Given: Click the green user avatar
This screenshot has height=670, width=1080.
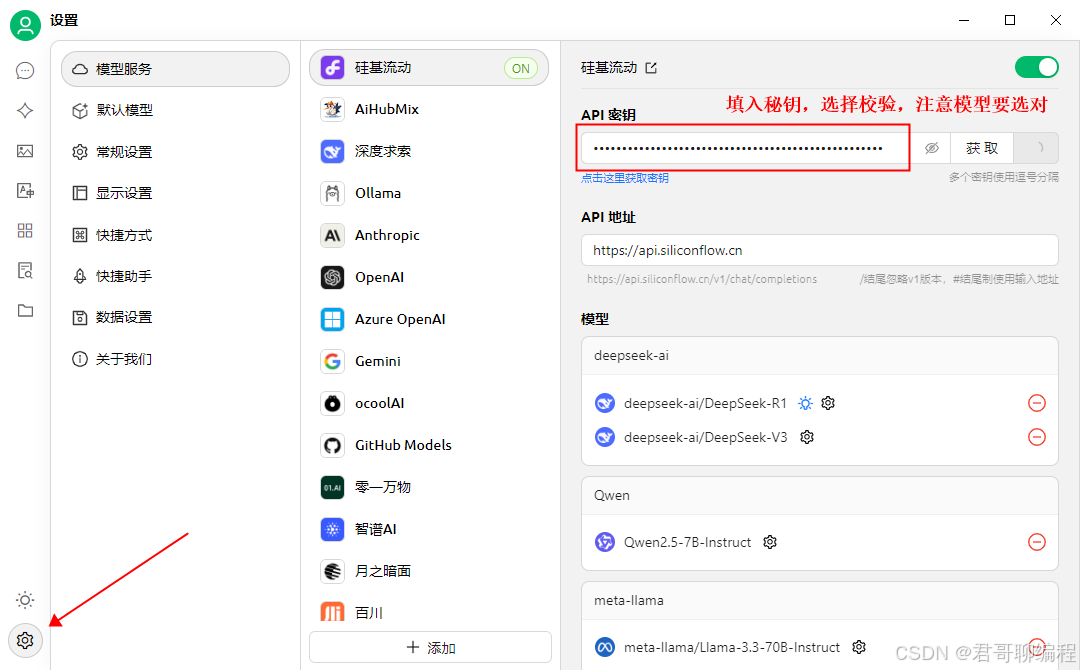Looking at the screenshot, I should click(25, 25).
